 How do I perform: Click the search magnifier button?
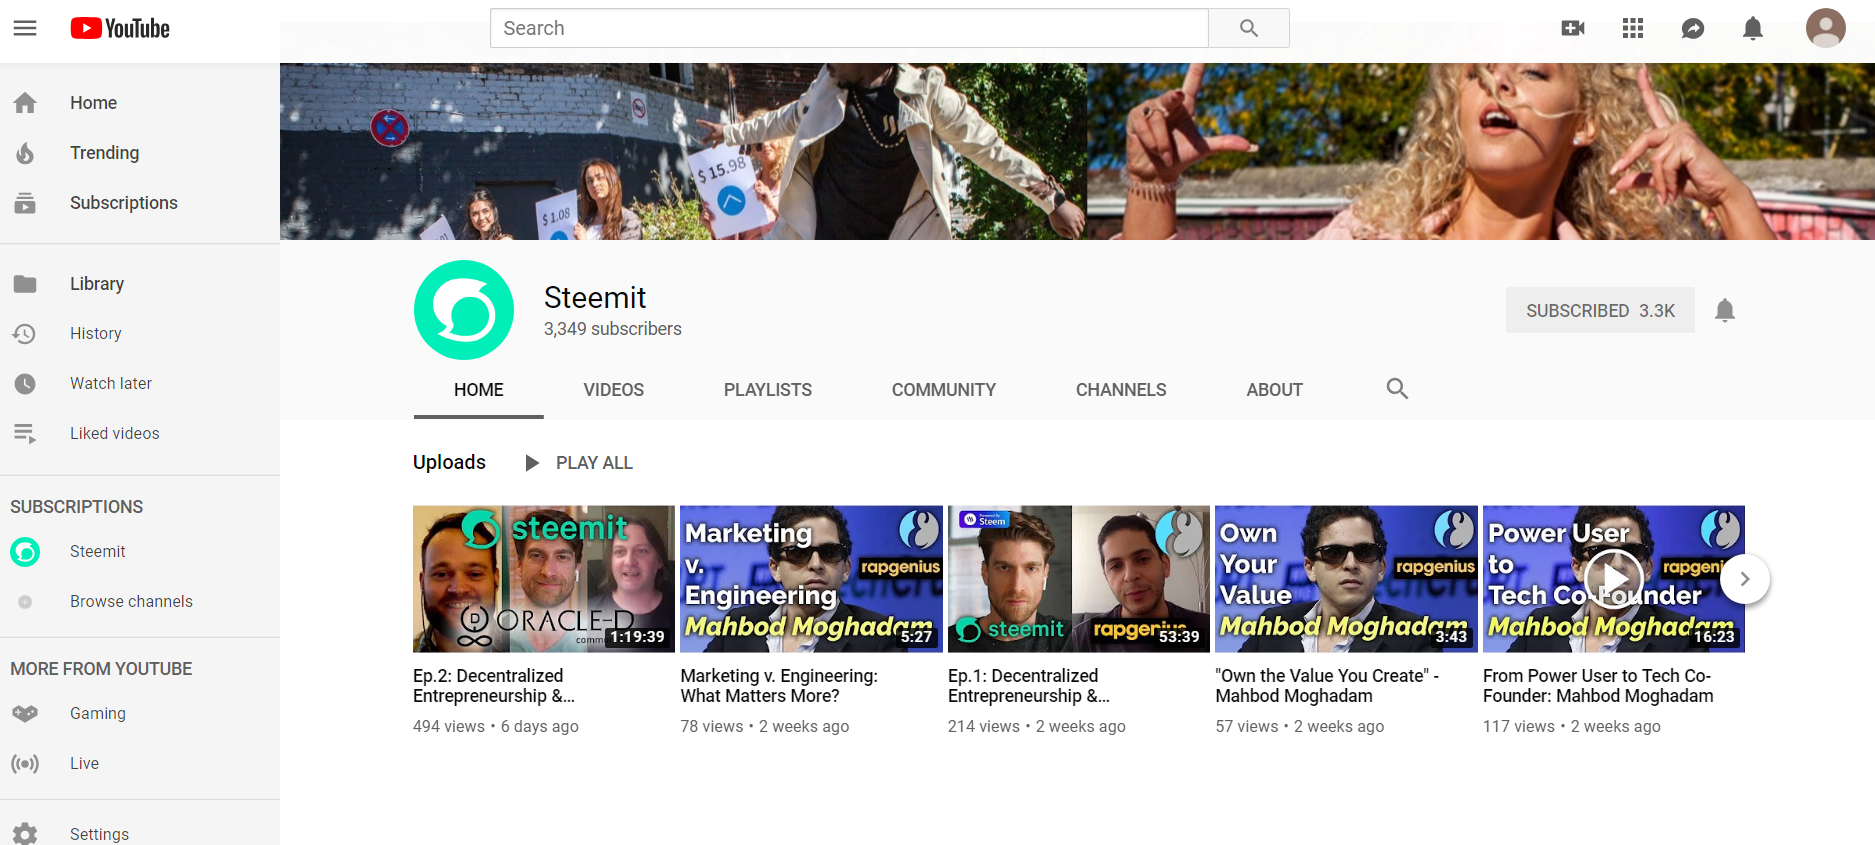tap(1248, 28)
